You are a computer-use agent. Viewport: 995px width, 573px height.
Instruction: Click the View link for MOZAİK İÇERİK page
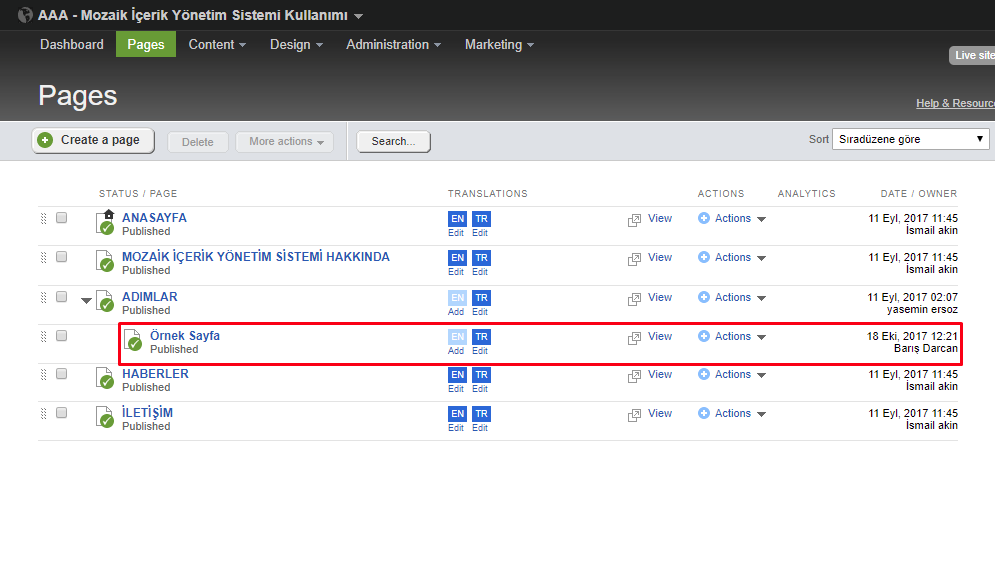pyautogui.click(x=660, y=257)
